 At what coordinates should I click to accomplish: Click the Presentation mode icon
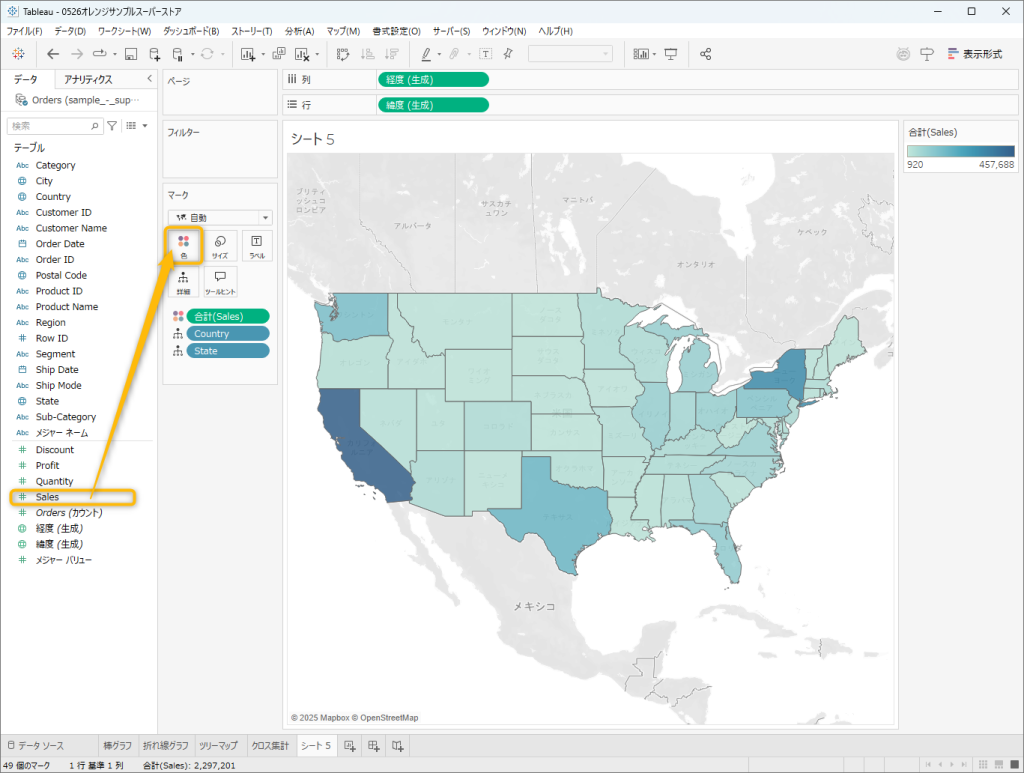tap(671, 54)
